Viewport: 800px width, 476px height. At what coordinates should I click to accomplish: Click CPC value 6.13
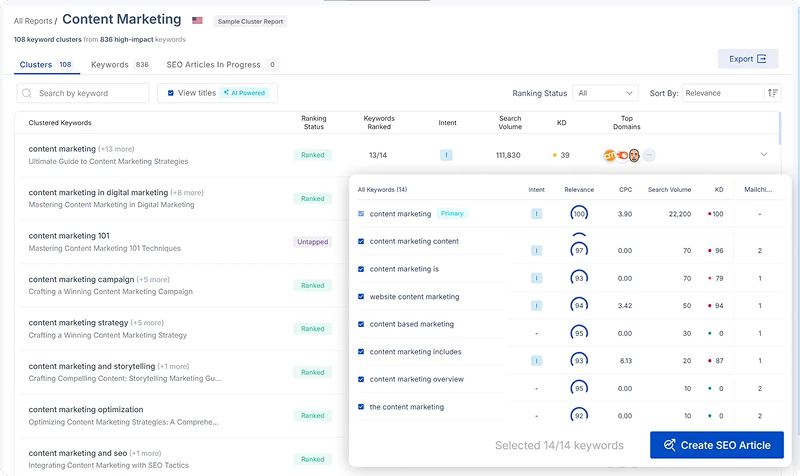[626, 361]
